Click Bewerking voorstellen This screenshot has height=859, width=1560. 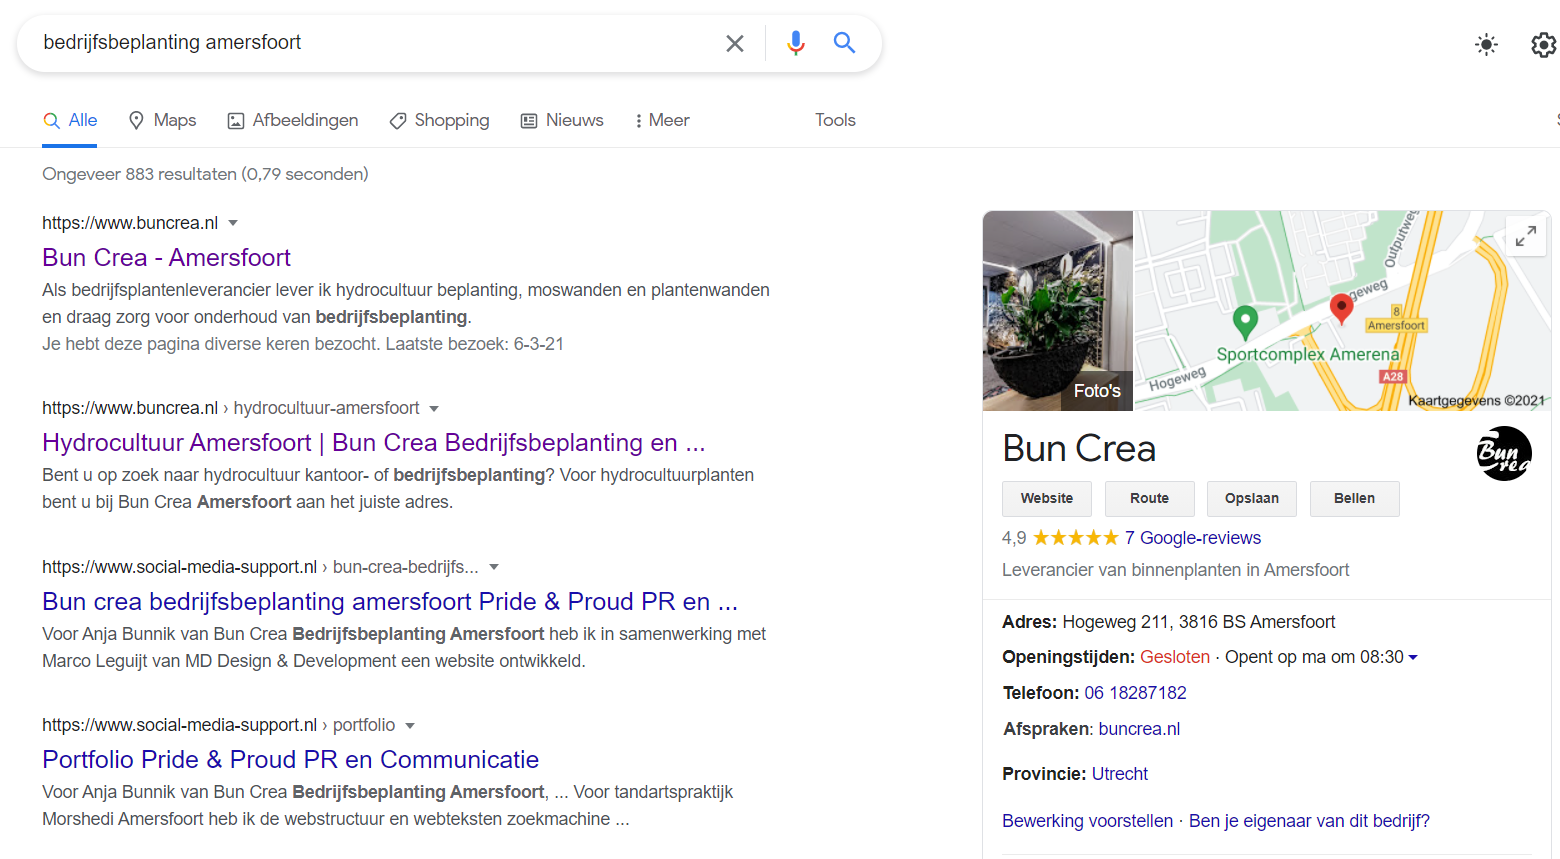(1088, 821)
